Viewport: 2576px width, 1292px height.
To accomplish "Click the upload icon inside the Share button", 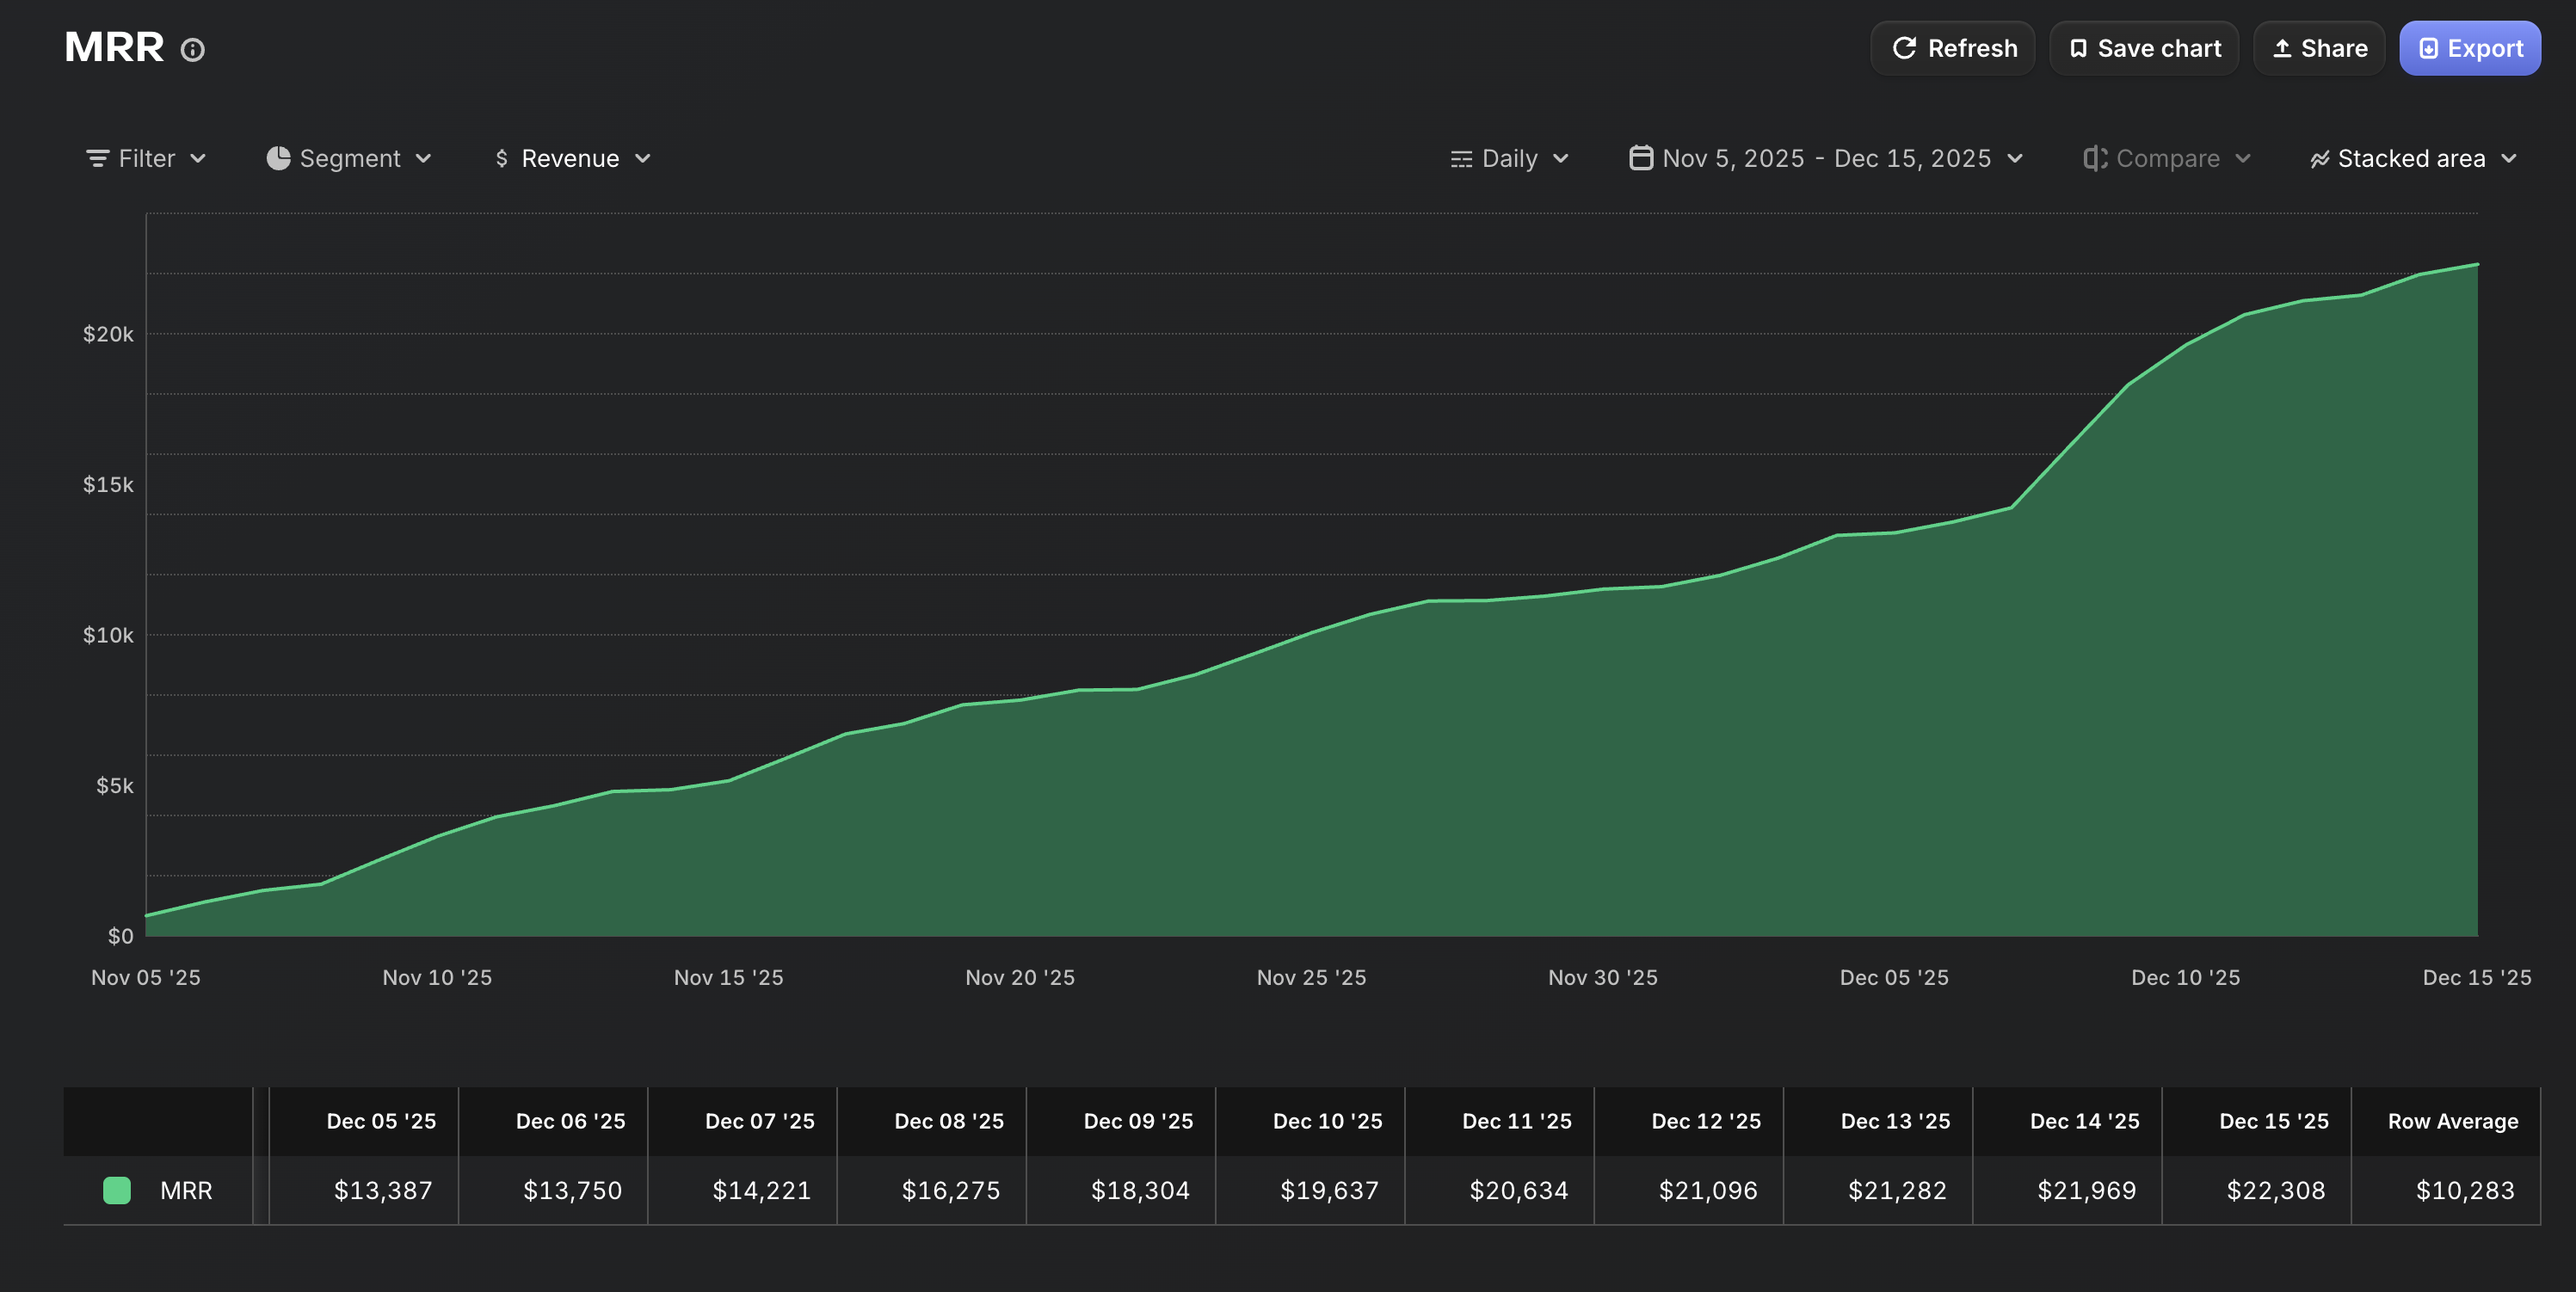I will click(2283, 47).
